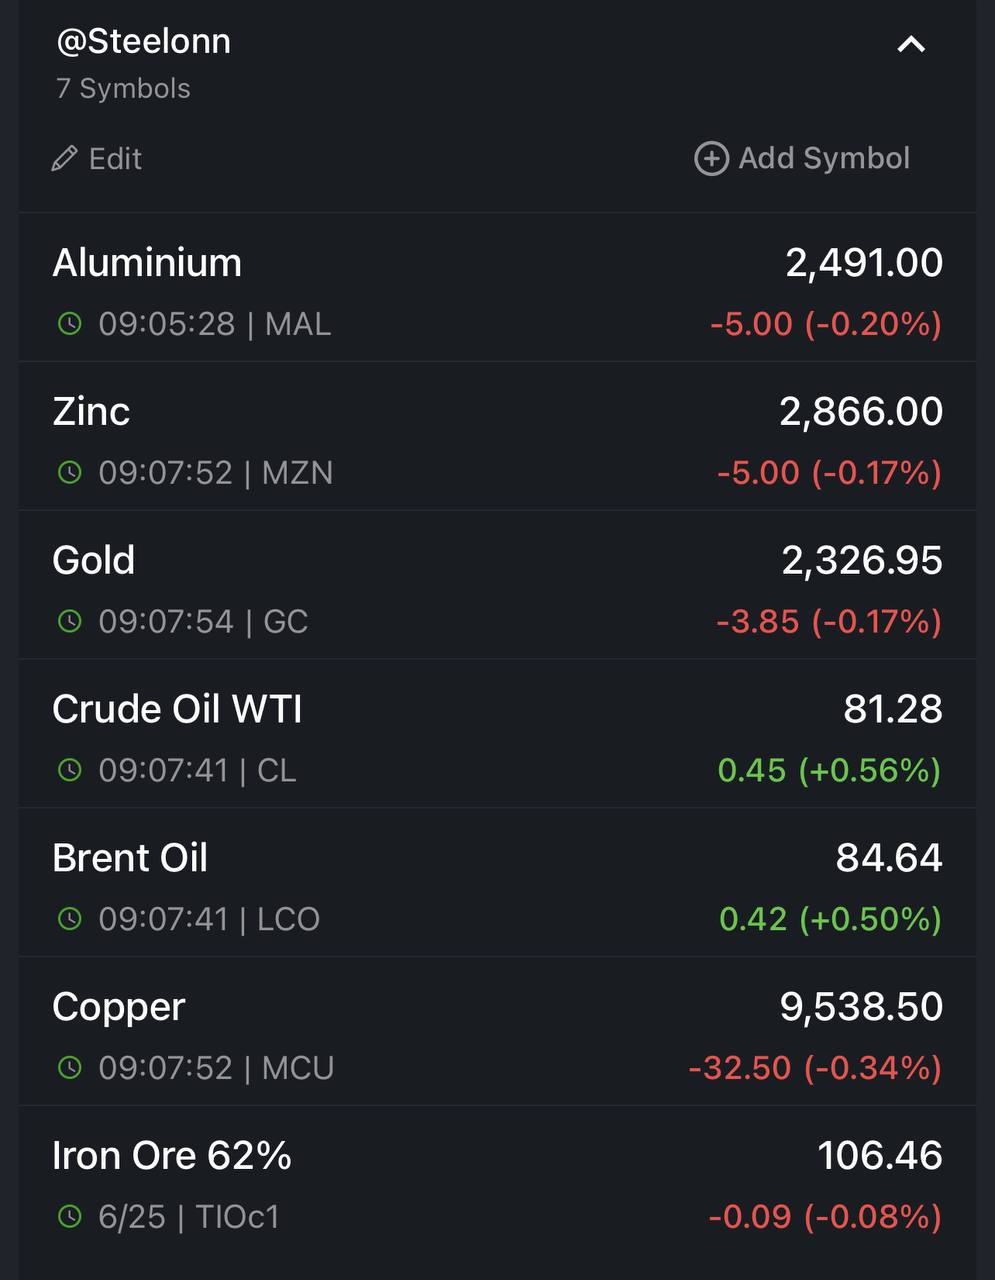Image resolution: width=995 pixels, height=1280 pixels.
Task: Click clock icon in Brent Oil row
Action: (x=69, y=918)
